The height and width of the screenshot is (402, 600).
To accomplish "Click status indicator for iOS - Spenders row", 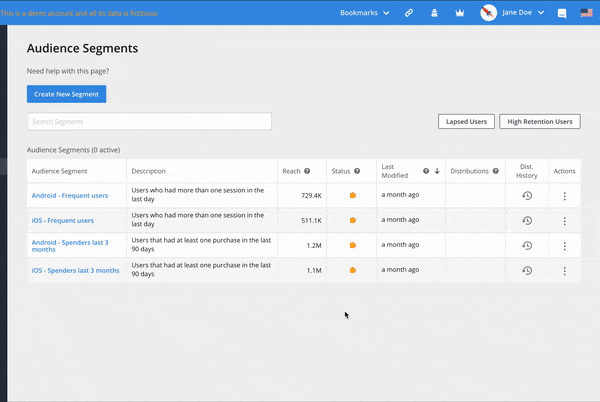I will pos(353,270).
